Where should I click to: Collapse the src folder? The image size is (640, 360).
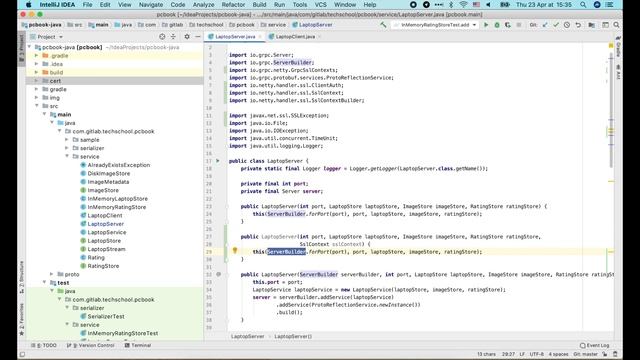pyautogui.click(x=37, y=106)
